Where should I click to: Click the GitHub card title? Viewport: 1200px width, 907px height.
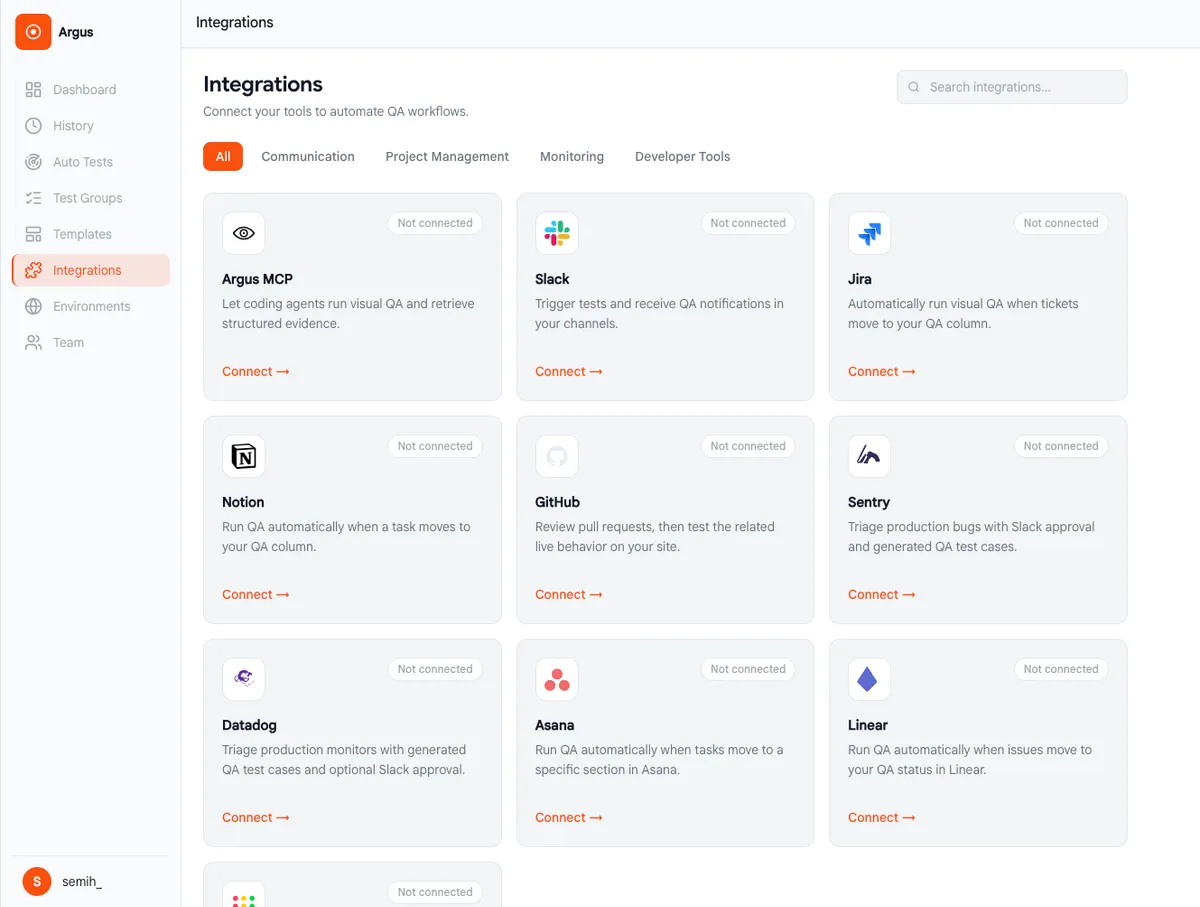(557, 502)
